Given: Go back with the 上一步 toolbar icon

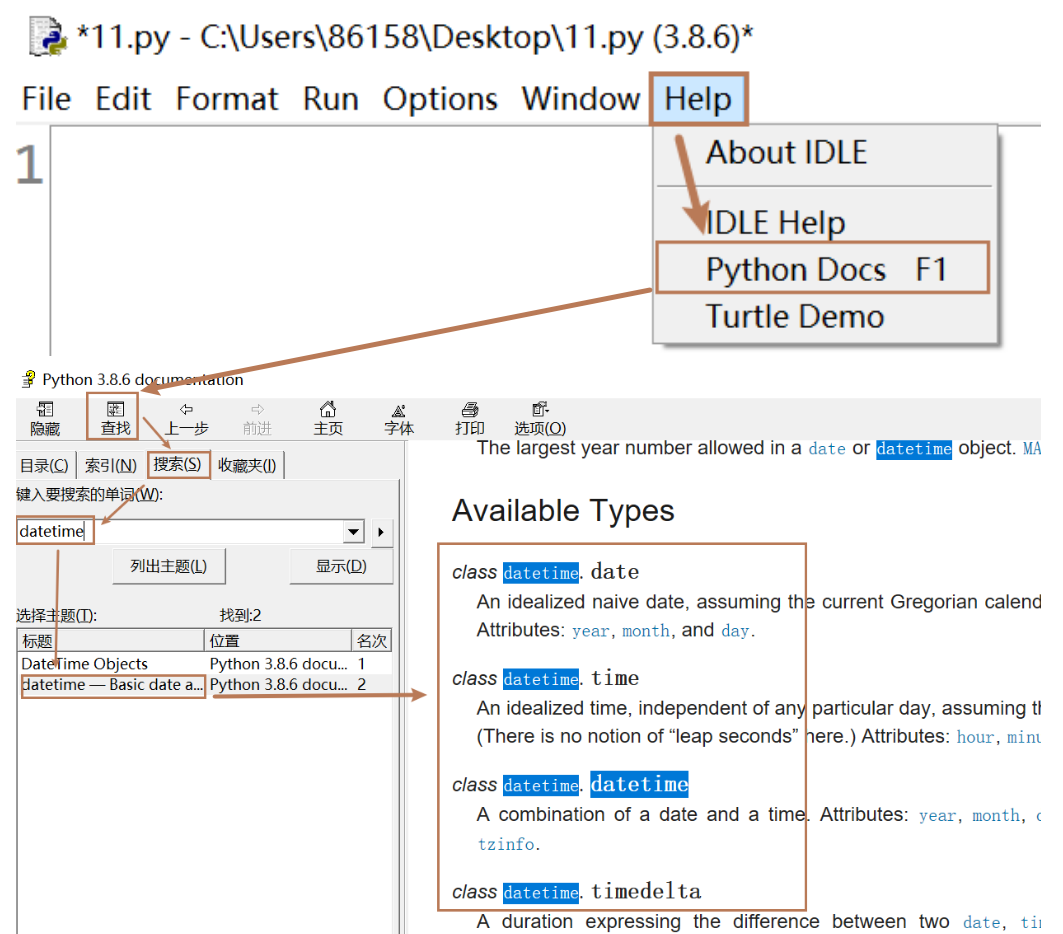Looking at the screenshot, I should [186, 418].
